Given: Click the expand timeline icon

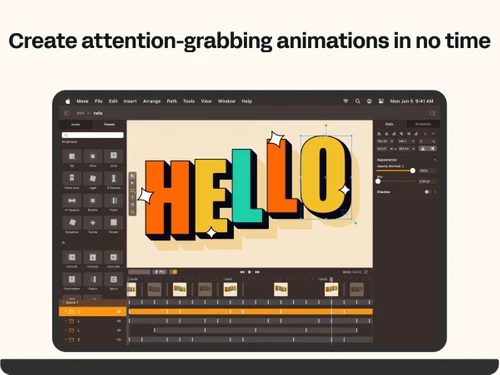Looking at the screenshot, I should (366, 272).
